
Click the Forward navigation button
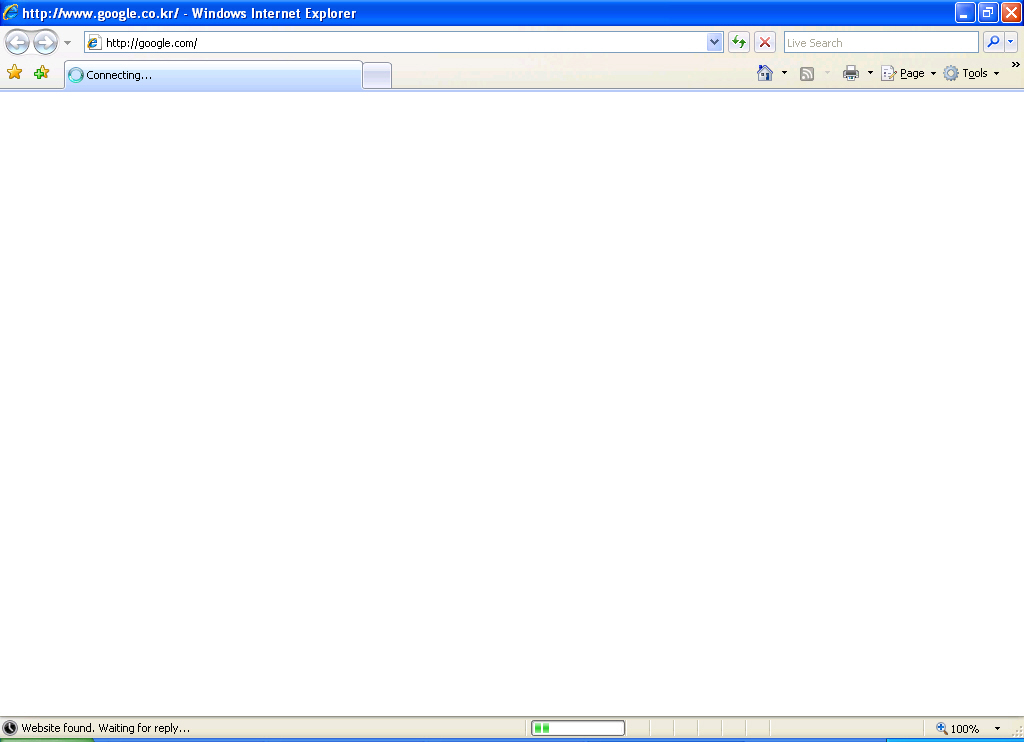[45, 42]
